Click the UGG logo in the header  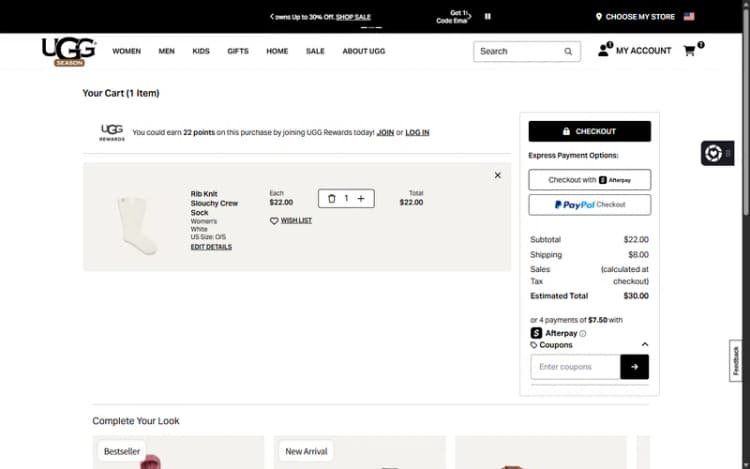pos(69,52)
